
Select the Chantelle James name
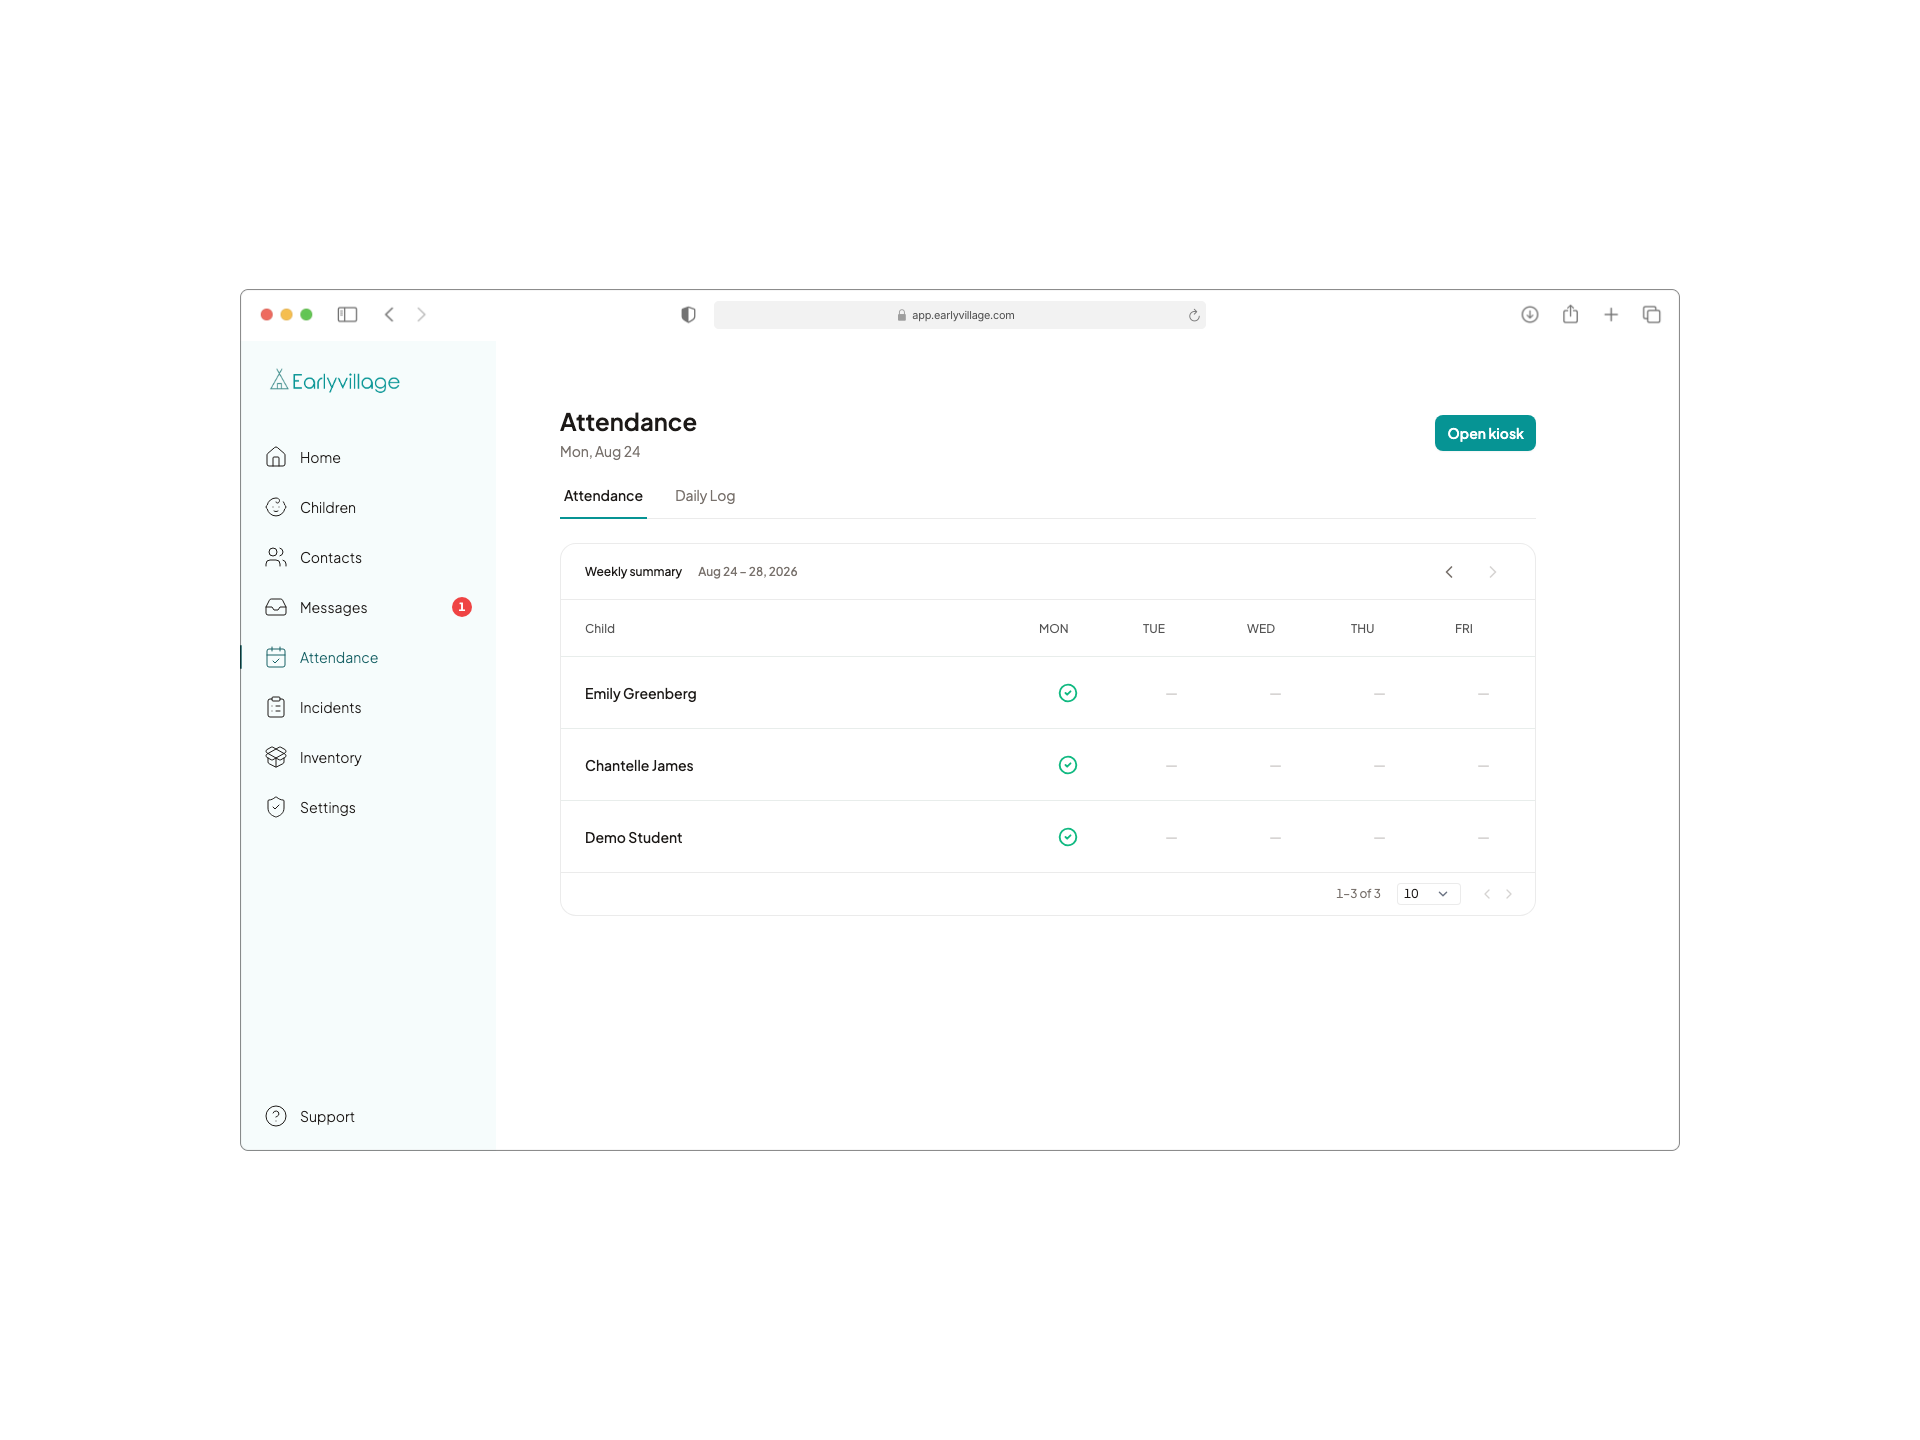[x=639, y=766]
